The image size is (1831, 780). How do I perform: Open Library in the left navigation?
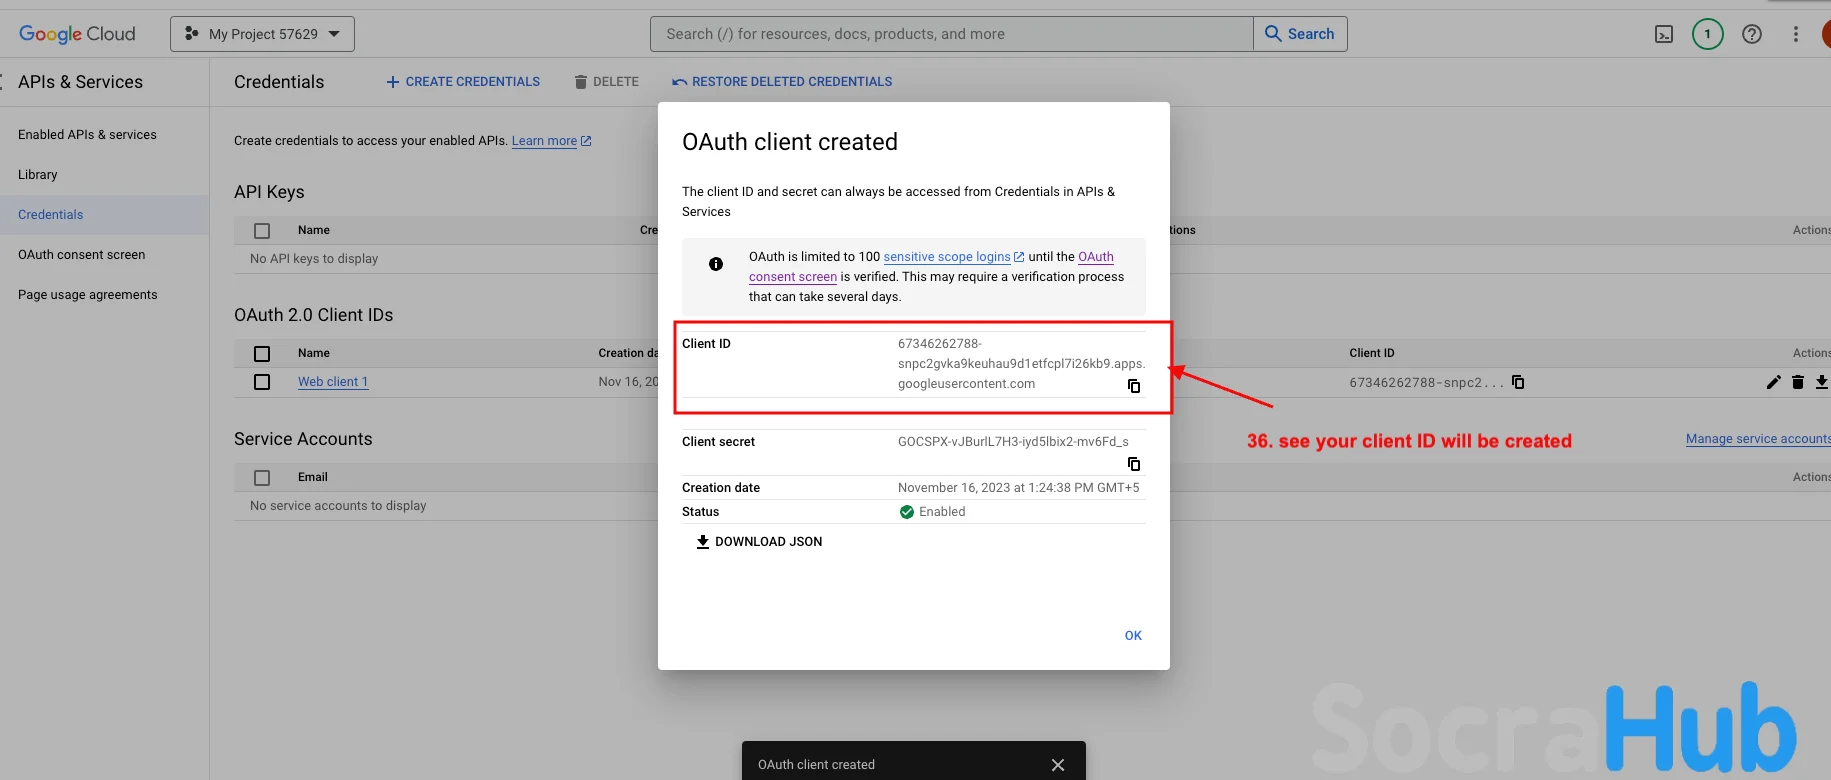[38, 175]
